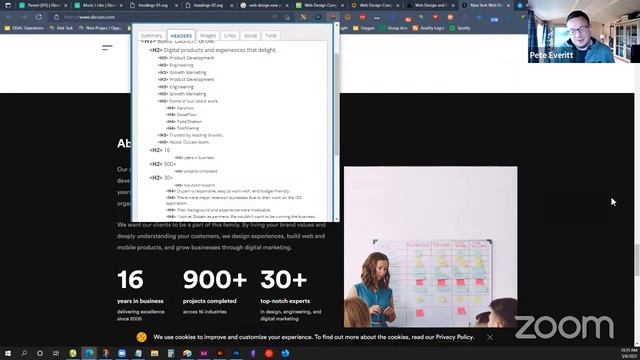Close the cookie notice banner
Screen dimensions: 640x360
[x=490, y=337]
